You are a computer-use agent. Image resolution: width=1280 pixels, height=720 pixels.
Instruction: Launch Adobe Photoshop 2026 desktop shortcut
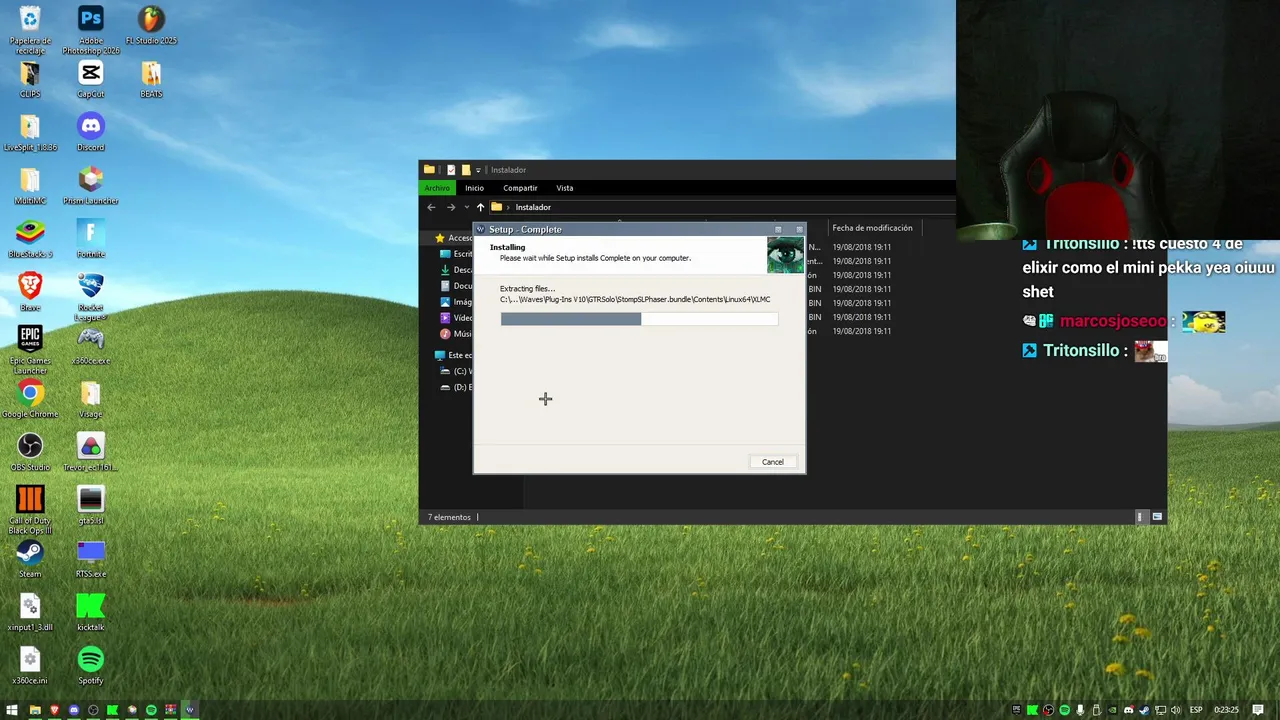[x=90, y=30]
